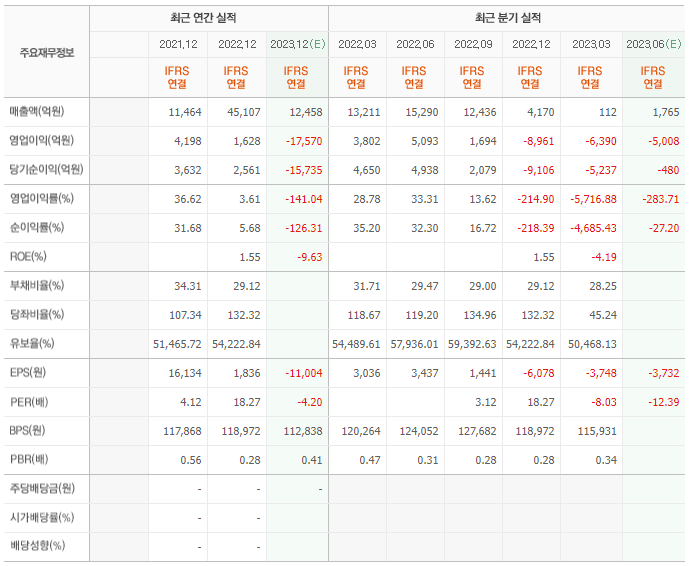Screen dimensions: 691x566
Task: Click the 2021.12 annual column header
Action: click(178, 45)
